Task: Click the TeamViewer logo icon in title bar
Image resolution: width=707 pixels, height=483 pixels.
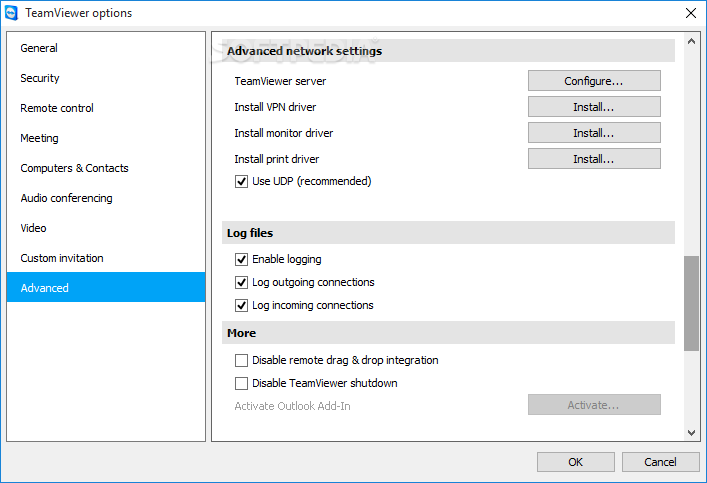Action: pyautogui.click(x=11, y=13)
